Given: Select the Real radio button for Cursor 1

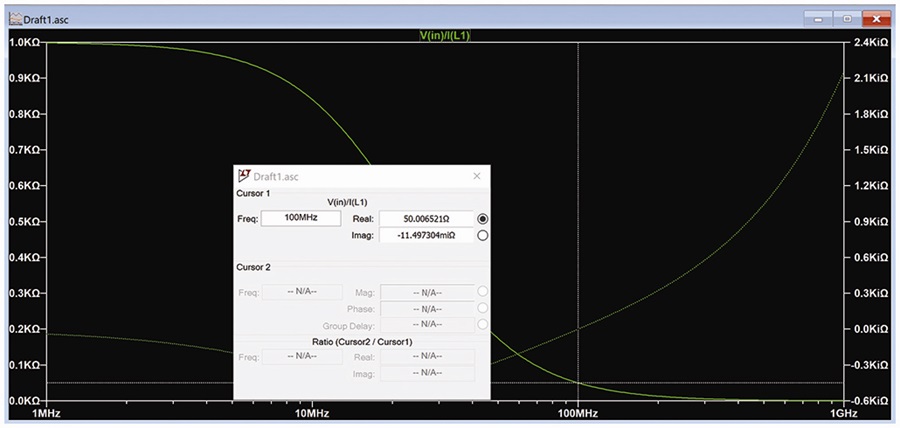Looking at the screenshot, I should (483, 219).
